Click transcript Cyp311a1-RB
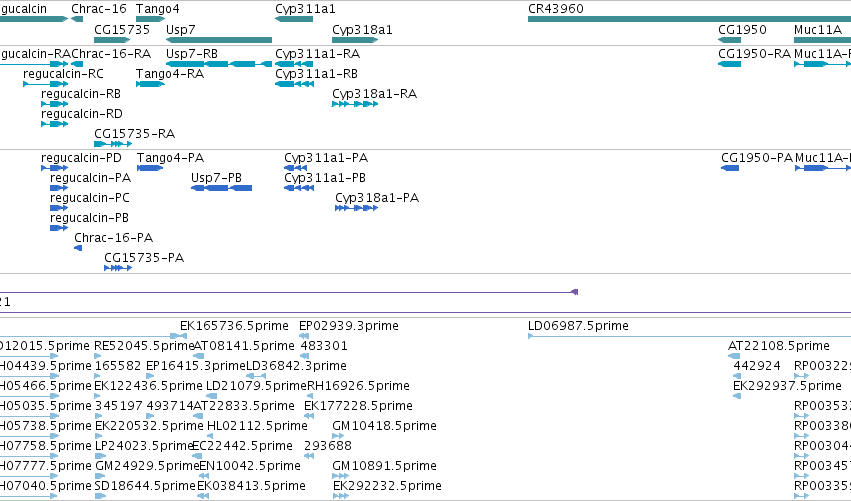 coord(316,73)
